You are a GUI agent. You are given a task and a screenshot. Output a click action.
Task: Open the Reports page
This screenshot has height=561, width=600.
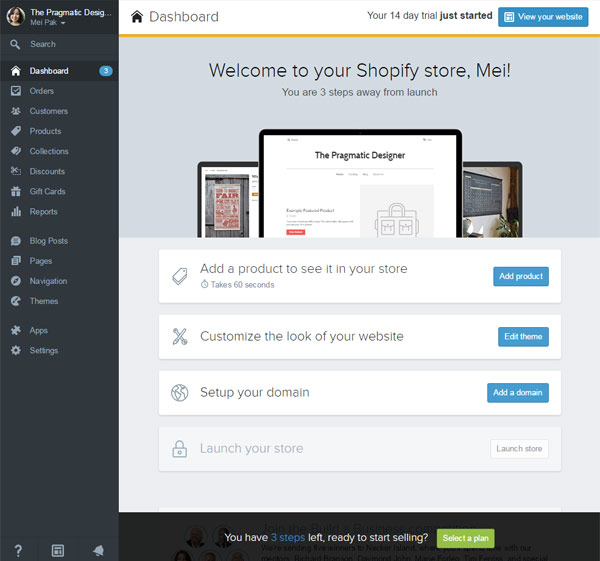pyautogui.click(x=43, y=212)
